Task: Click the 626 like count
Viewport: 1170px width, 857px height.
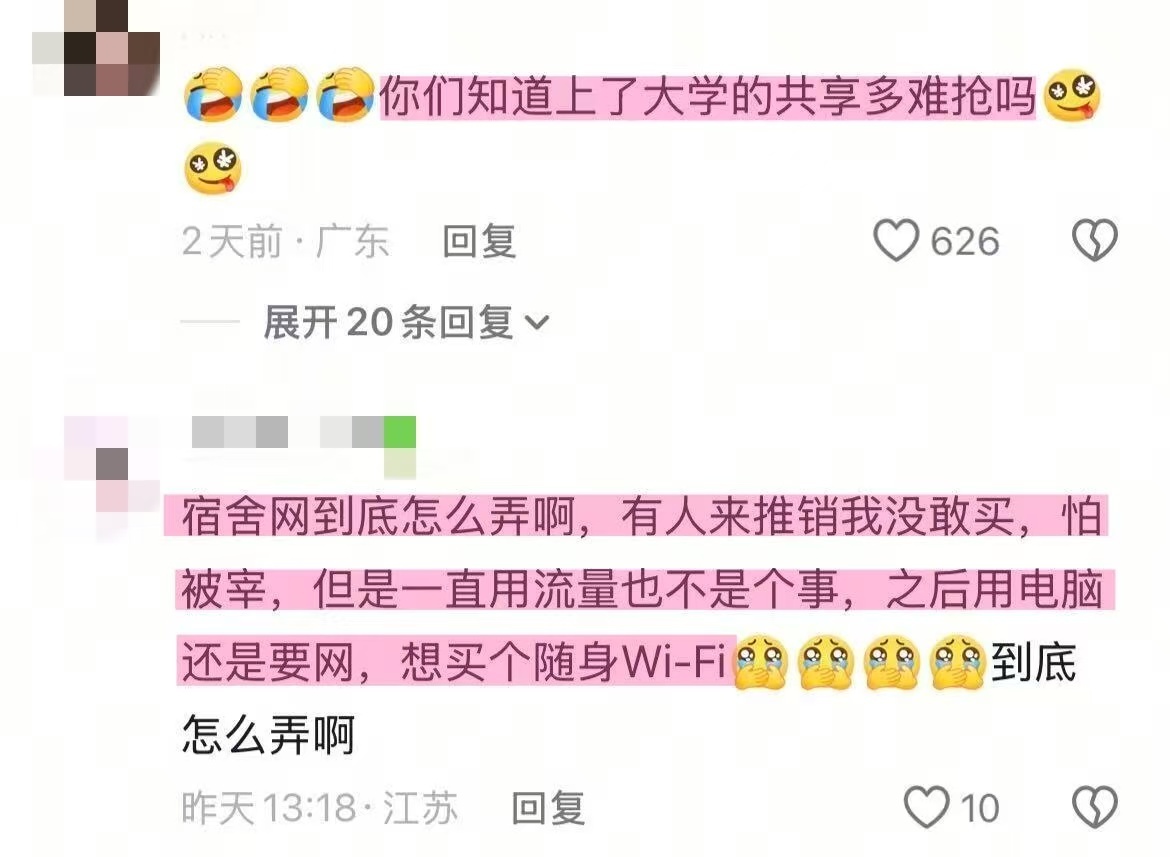Action: (x=965, y=241)
